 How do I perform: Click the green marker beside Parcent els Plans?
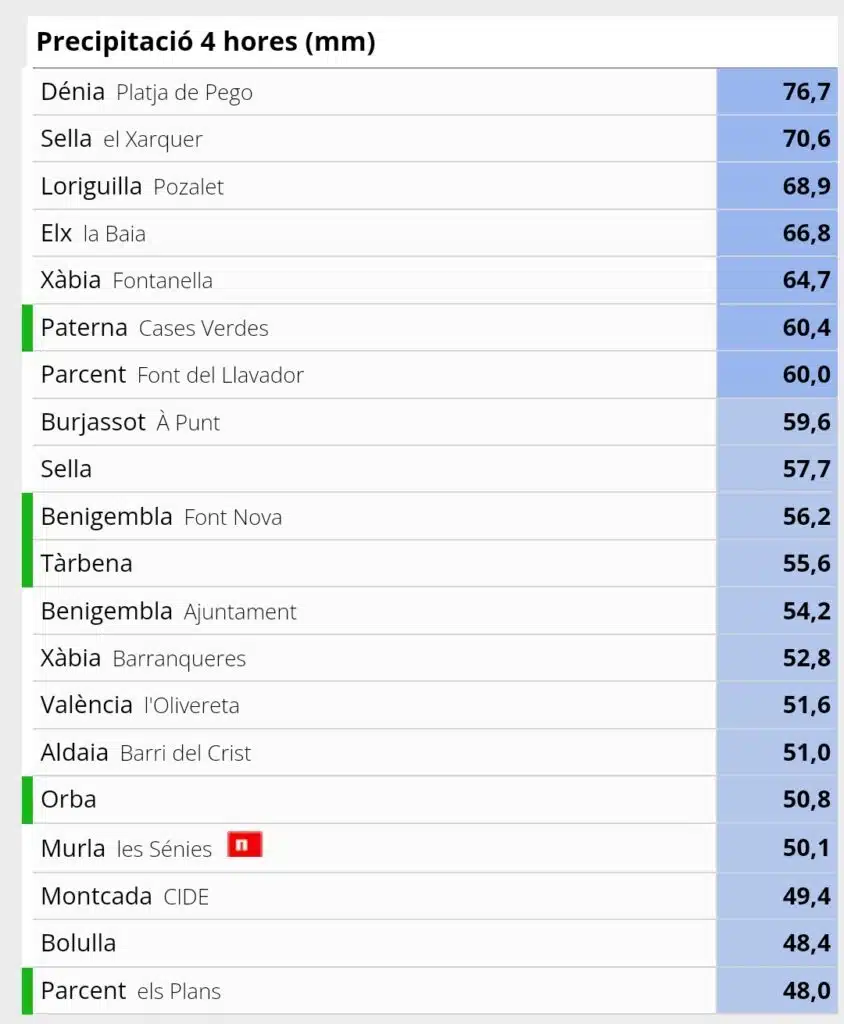coord(27,991)
